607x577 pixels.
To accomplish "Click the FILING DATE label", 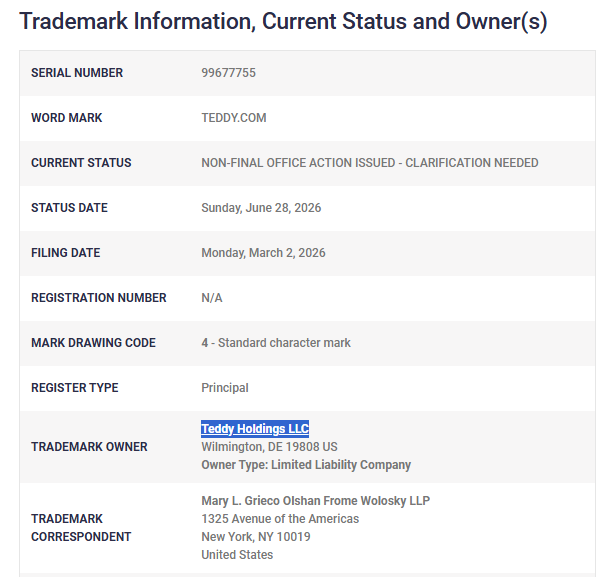I will click(66, 253).
